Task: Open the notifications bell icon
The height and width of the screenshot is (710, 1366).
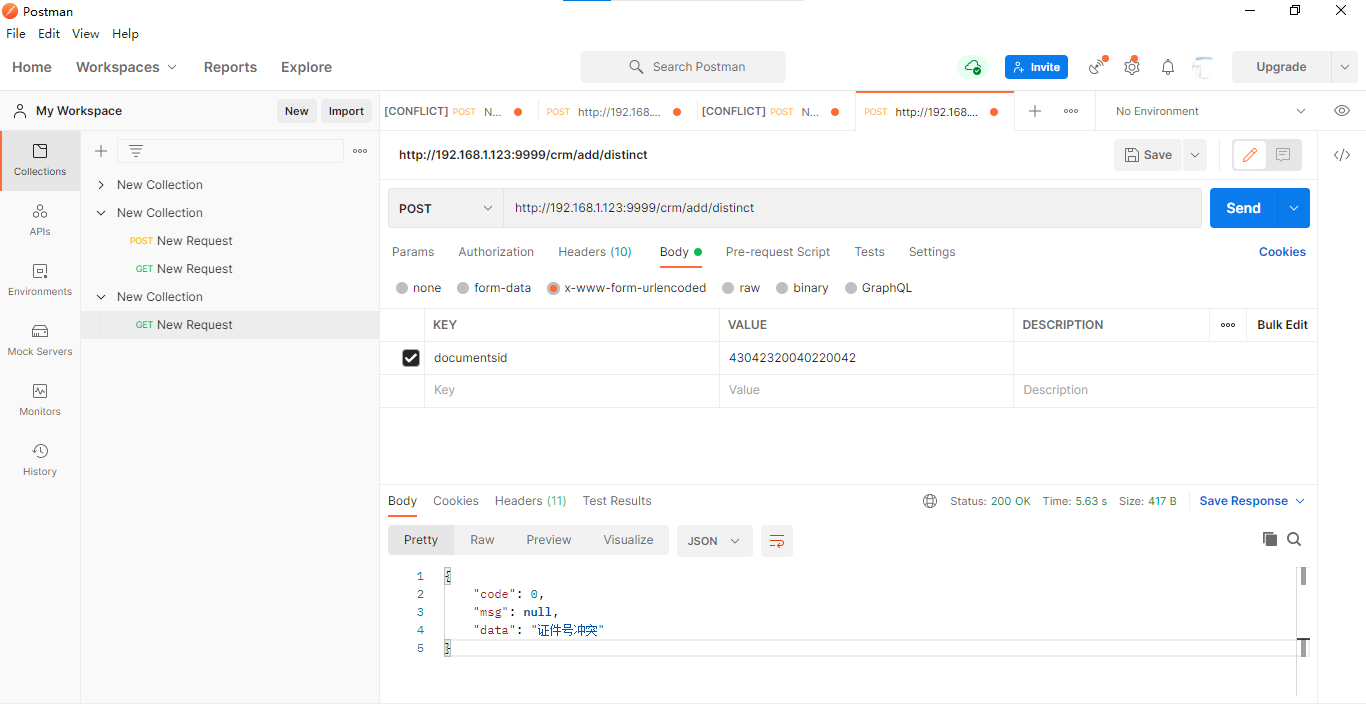Action: coord(1168,67)
